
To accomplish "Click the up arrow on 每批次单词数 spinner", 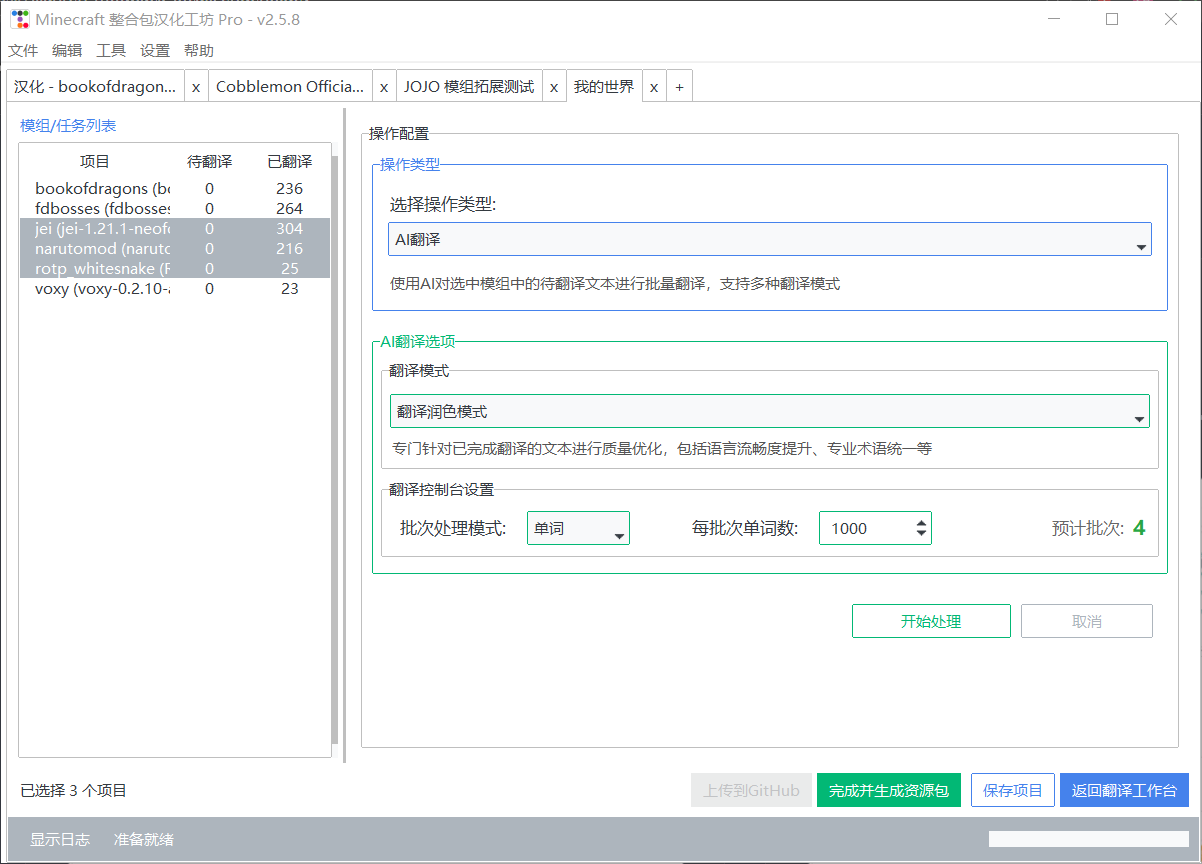I will pyautogui.click(x=921, y=521).
